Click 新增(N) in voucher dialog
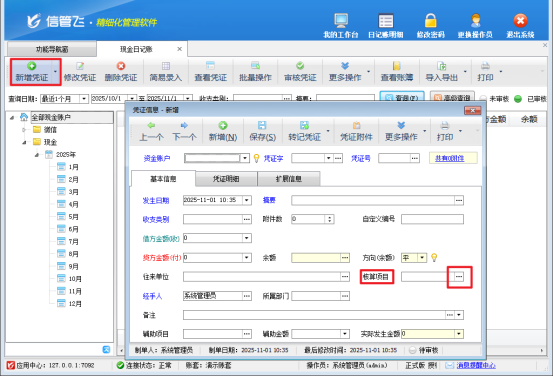Screen dimensions: 553x376 223,131
